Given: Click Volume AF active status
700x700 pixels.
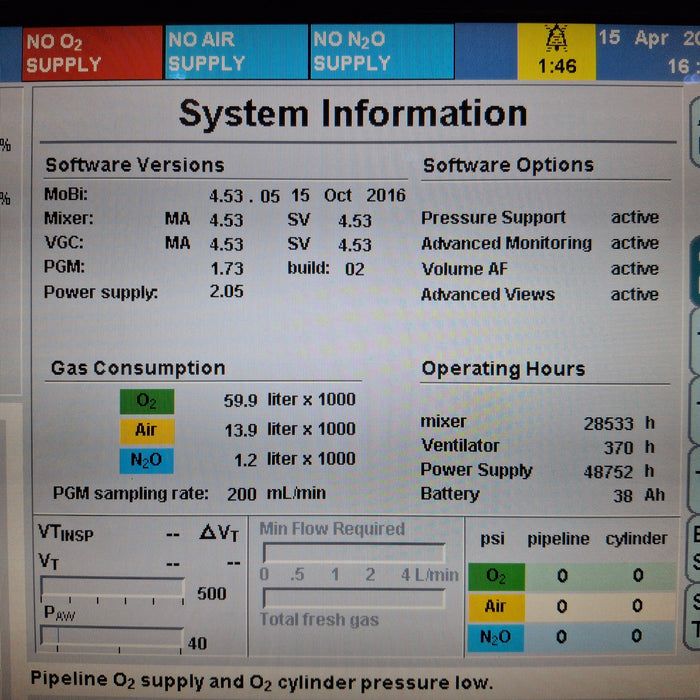Looking at the screenshot, I should (x=635, y=269).
